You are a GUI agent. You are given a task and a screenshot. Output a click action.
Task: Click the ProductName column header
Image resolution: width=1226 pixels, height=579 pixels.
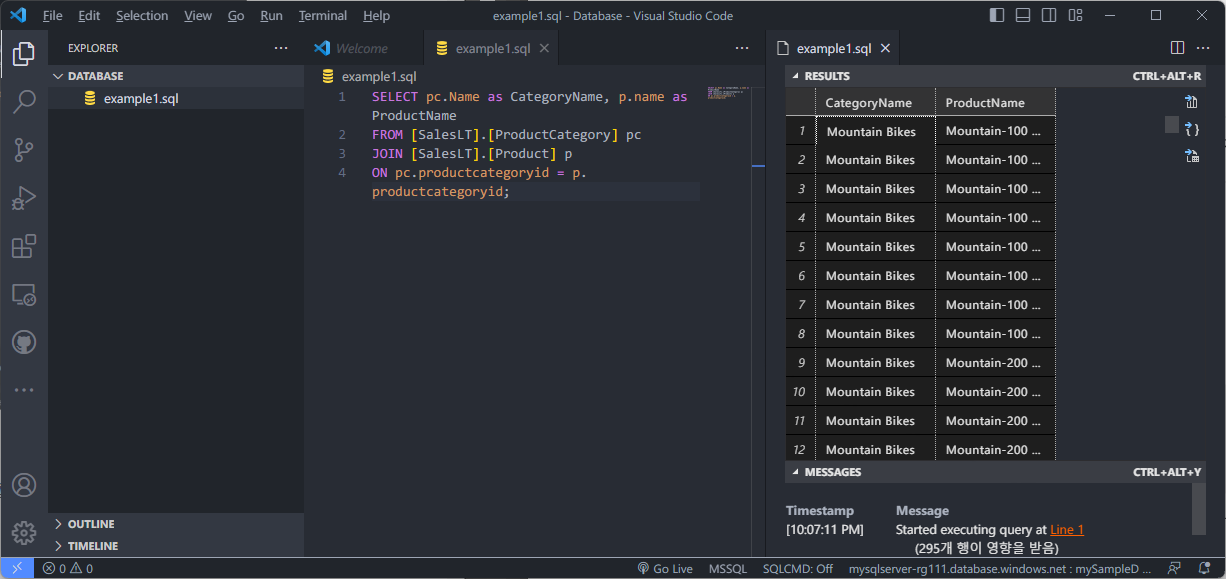click(995, 102)
